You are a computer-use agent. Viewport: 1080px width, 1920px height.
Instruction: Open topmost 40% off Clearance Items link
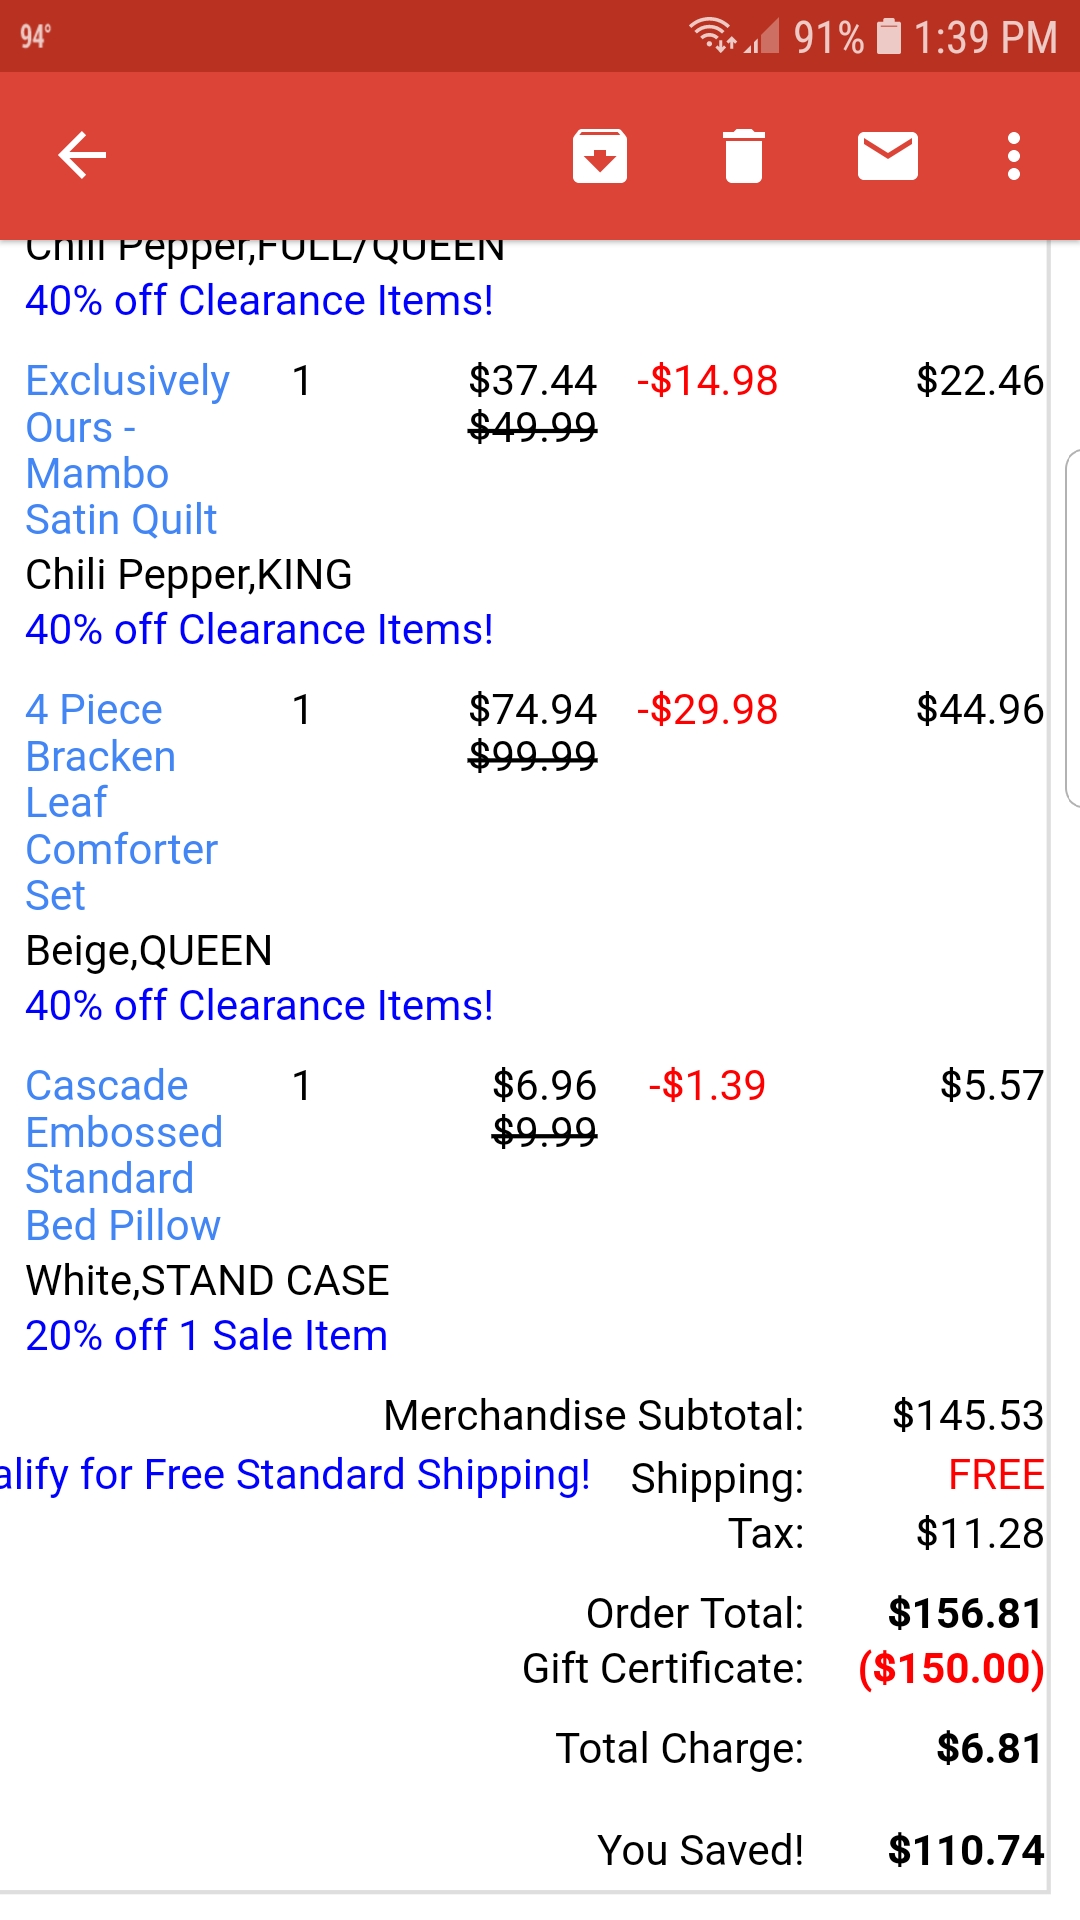click(x=260, y=301)
